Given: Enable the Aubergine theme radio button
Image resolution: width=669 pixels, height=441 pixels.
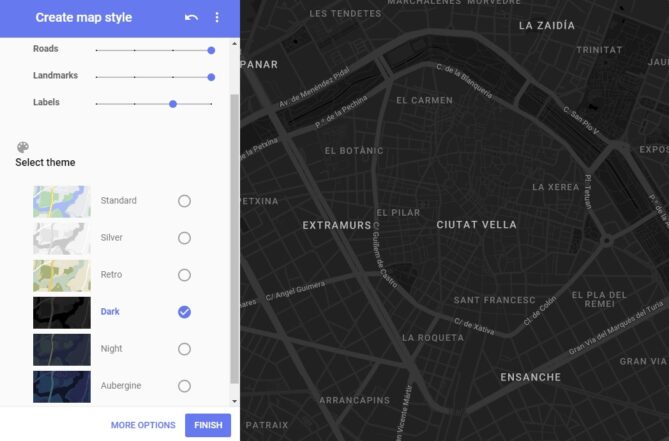Looking at the screenshot, I should [184, 386].
